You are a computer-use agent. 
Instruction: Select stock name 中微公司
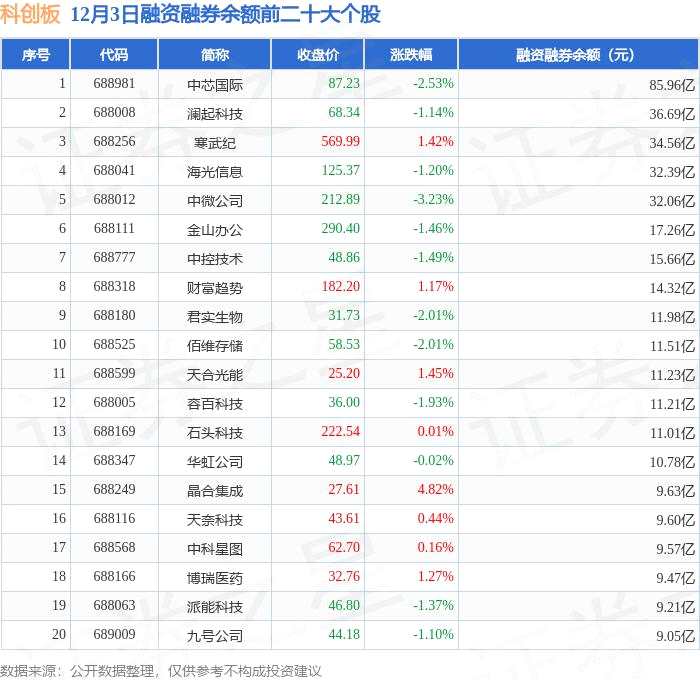click(x=215, y=200)
